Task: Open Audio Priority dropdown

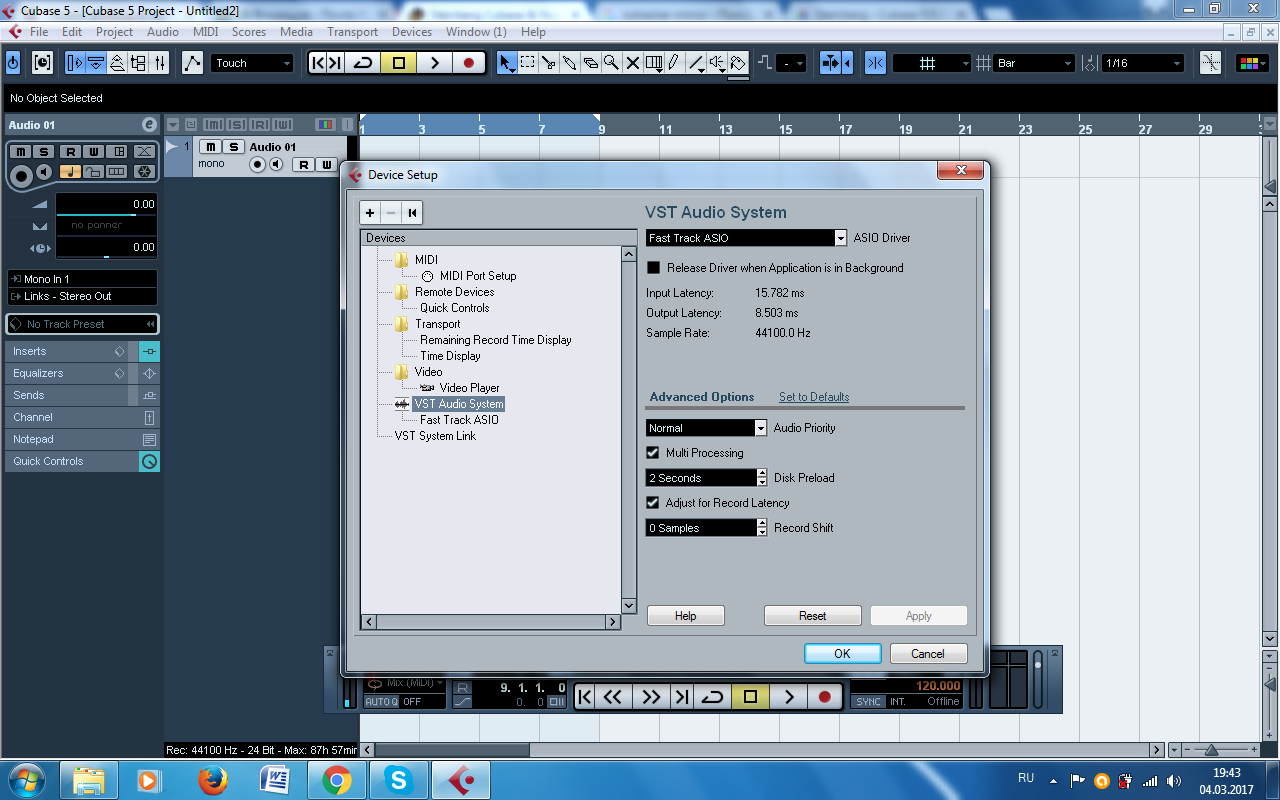Action: (x=706, y=428)
